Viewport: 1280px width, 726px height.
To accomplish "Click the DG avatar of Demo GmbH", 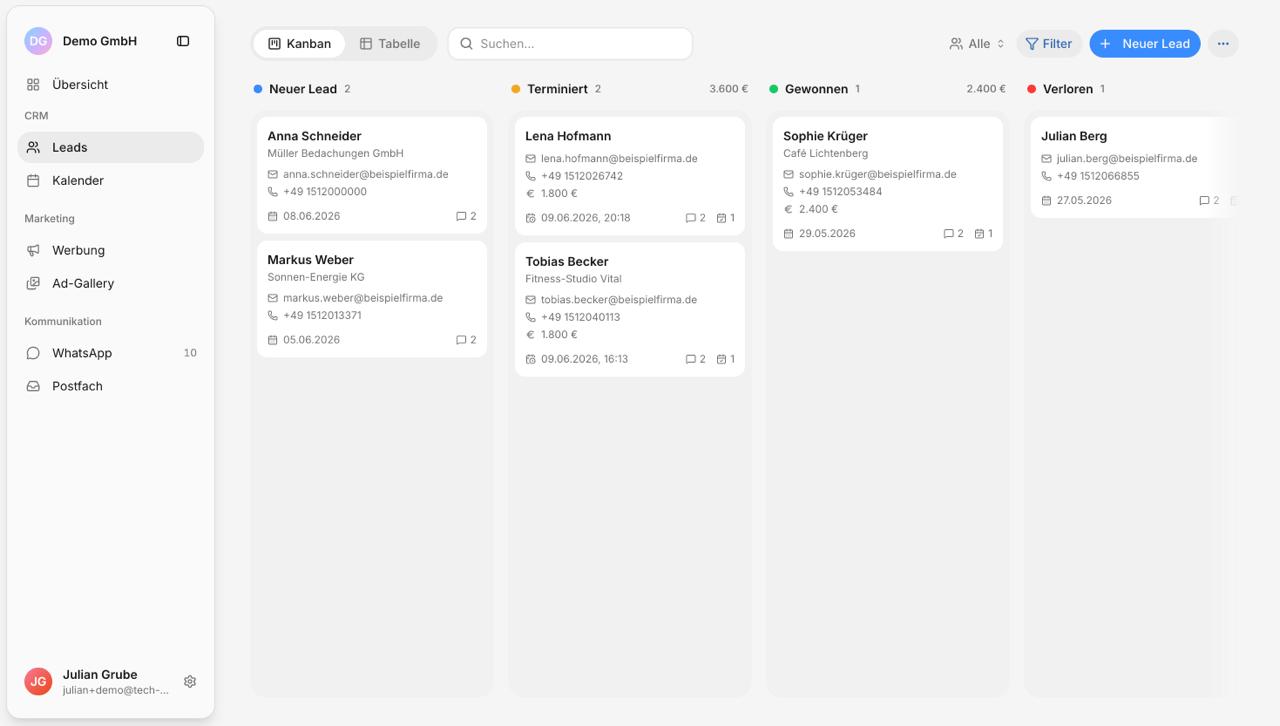I will tap(38, 41).
